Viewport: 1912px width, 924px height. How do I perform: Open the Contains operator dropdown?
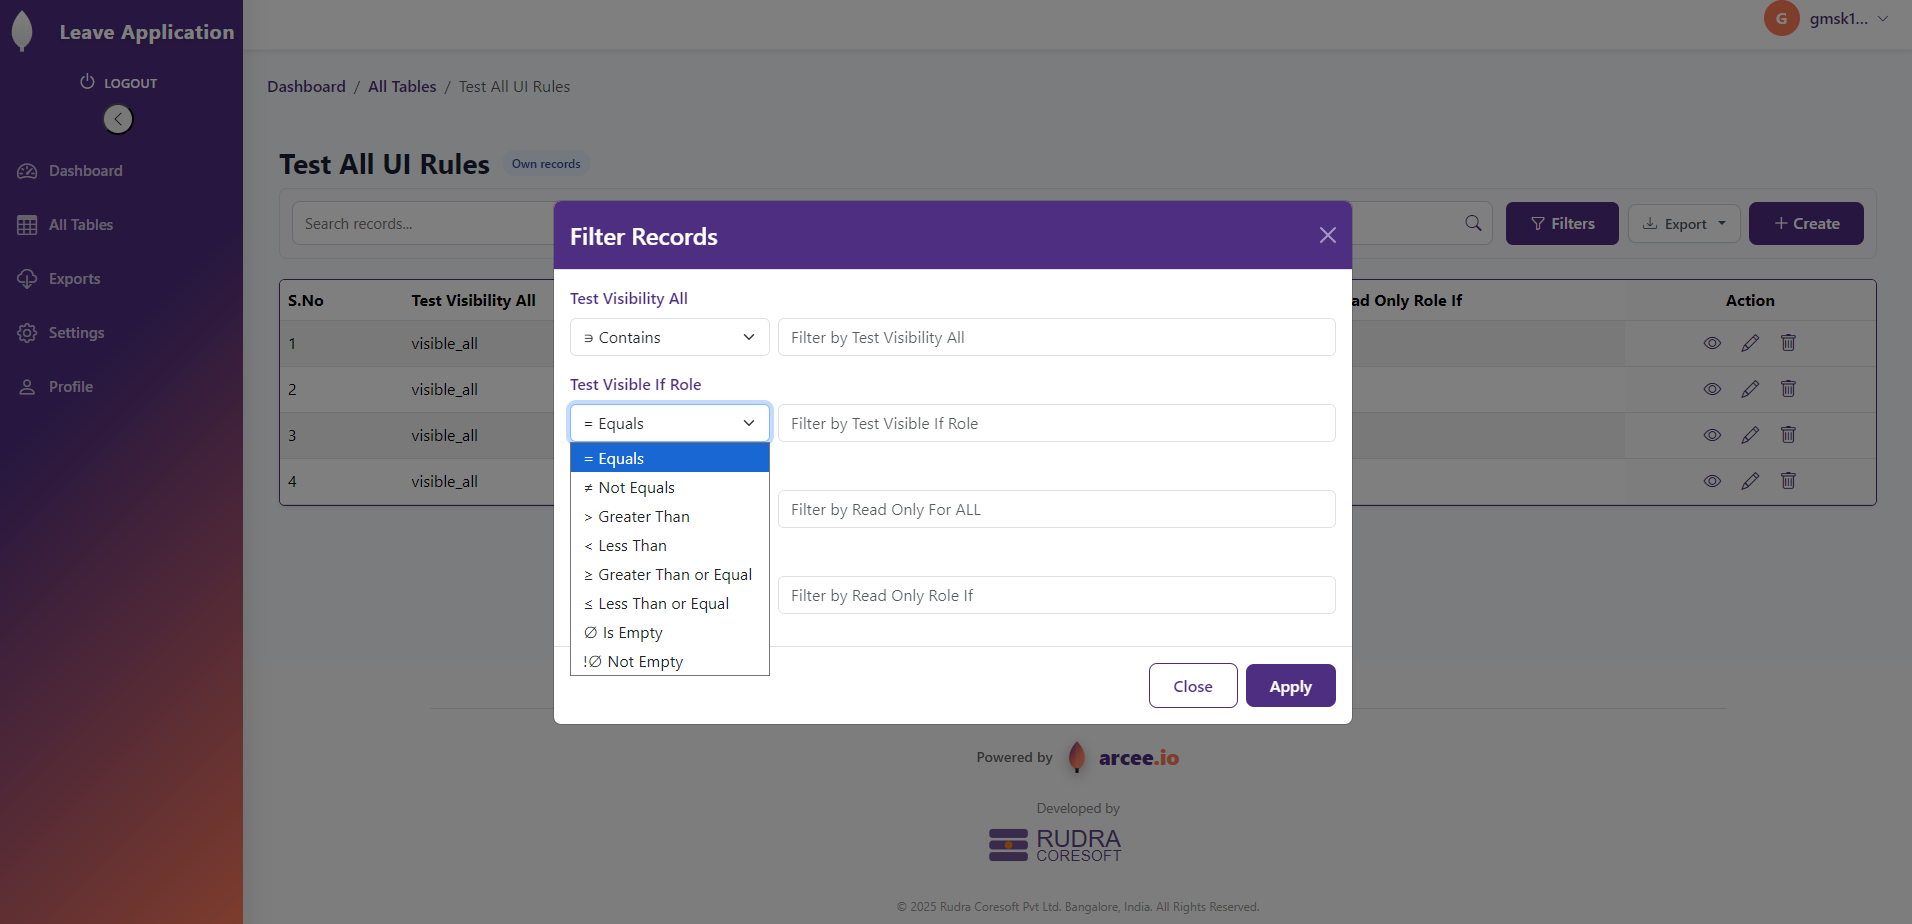tap(669, 338)
